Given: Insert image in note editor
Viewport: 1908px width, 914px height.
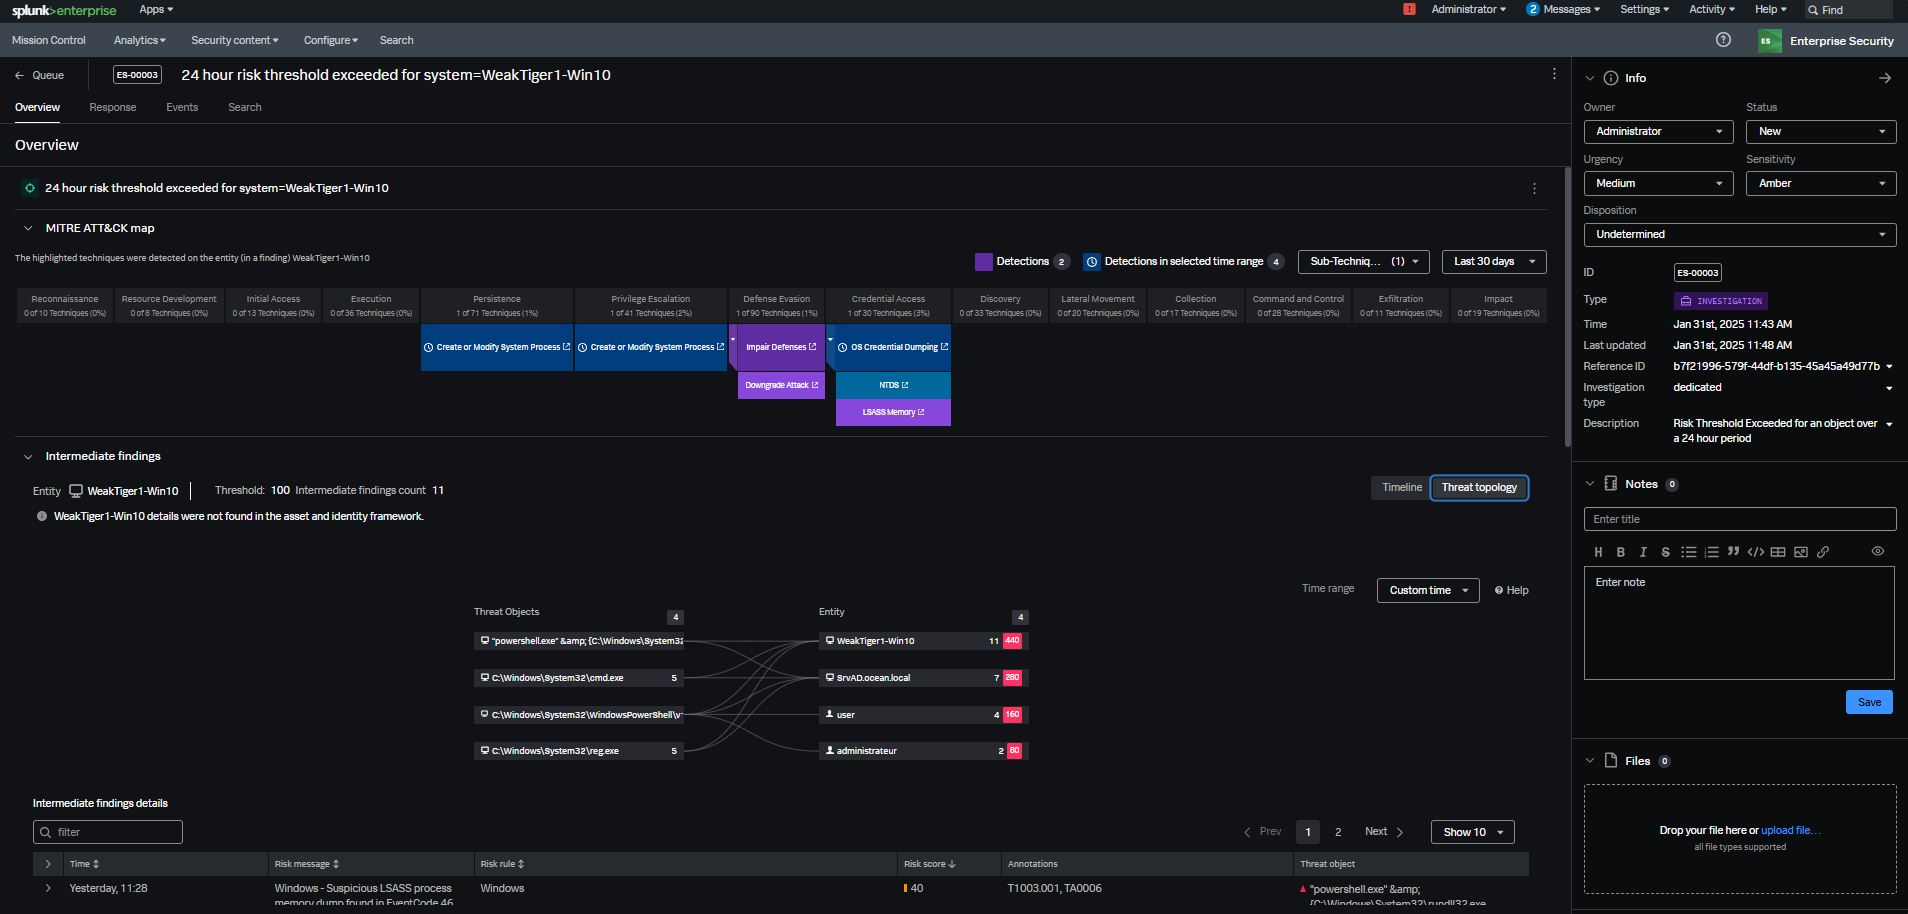Looking at the screenshot, I should (x=1801, y=552).
